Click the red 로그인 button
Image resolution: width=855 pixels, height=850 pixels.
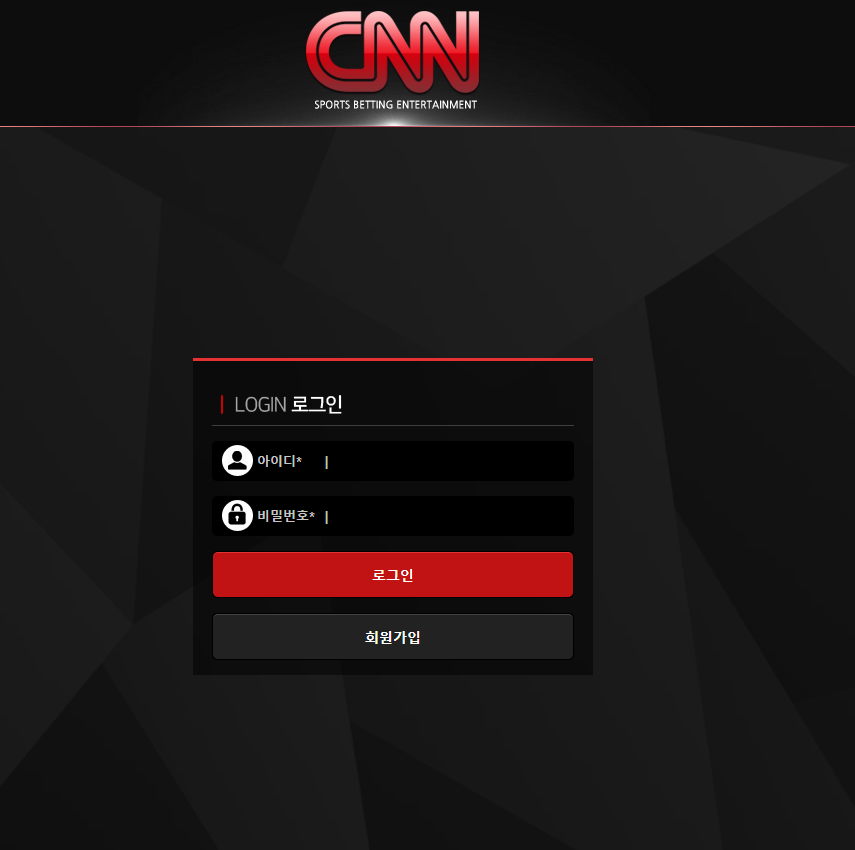pyautogui.click(x=393, y=575)
